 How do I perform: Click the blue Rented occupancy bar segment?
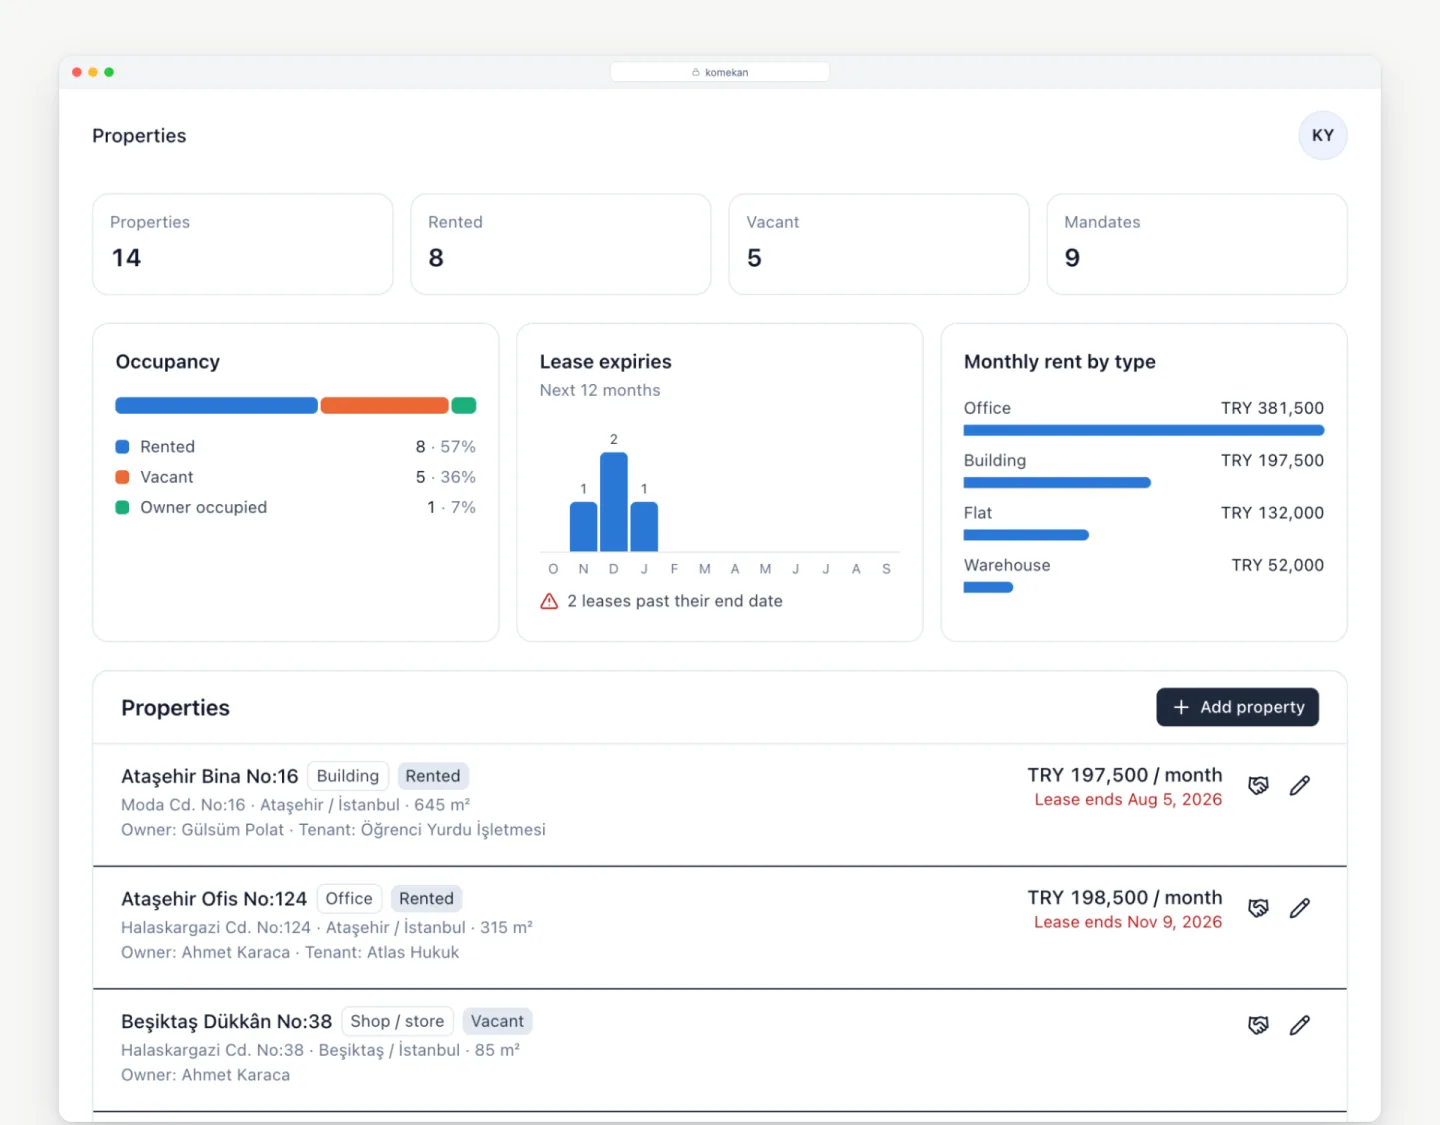[x=216, y=405]
